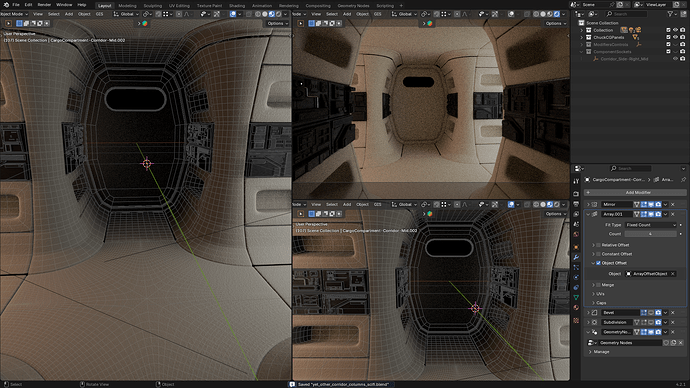Click the Scene name field
Image resolution: width=690 pixels, height=388 pixels.
(x=595, y=5)
